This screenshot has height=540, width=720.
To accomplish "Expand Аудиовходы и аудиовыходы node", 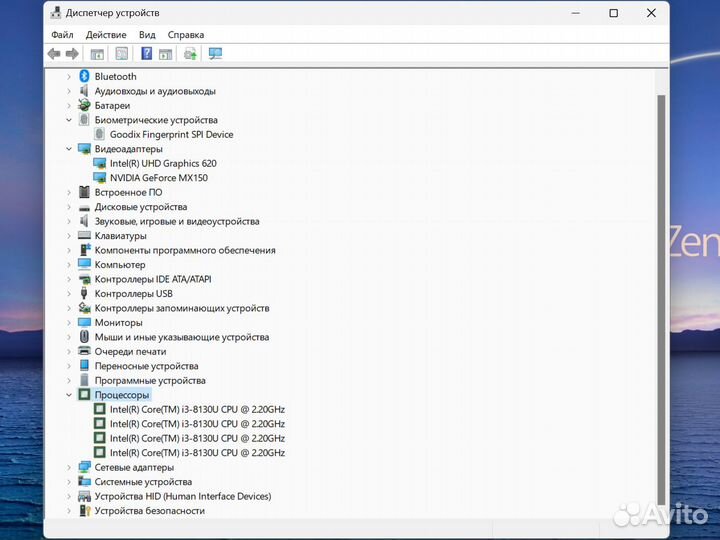I will [69, 91].
